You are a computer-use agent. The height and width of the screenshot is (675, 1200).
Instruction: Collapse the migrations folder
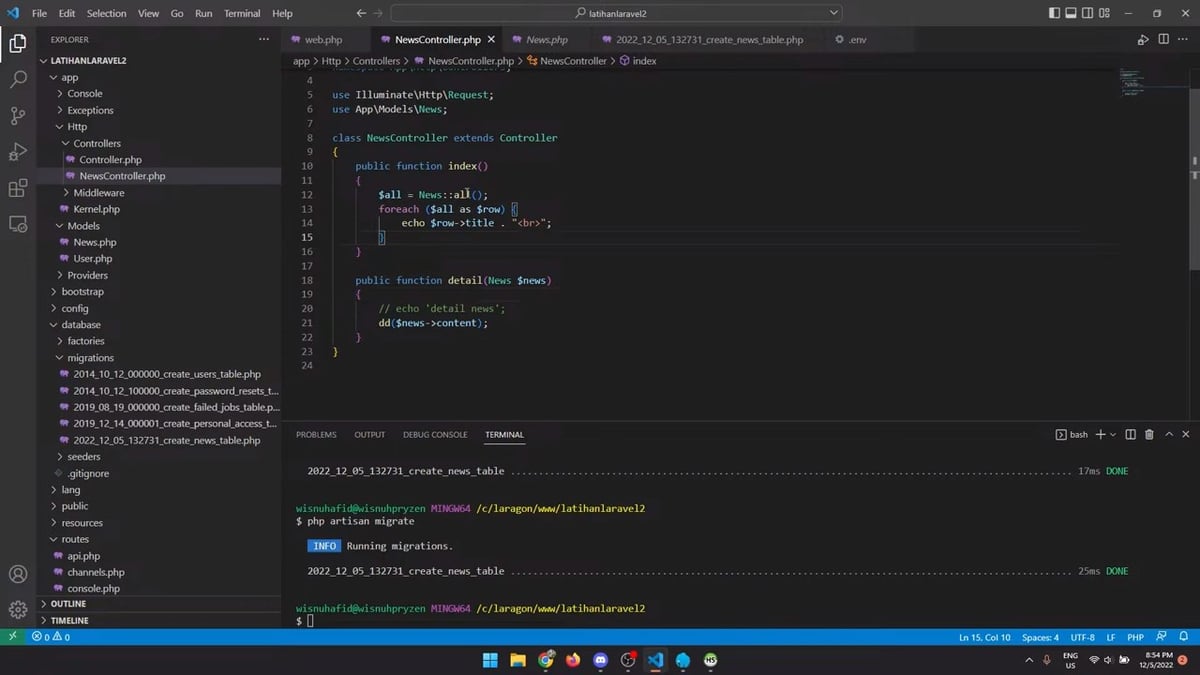coord(90,358)
